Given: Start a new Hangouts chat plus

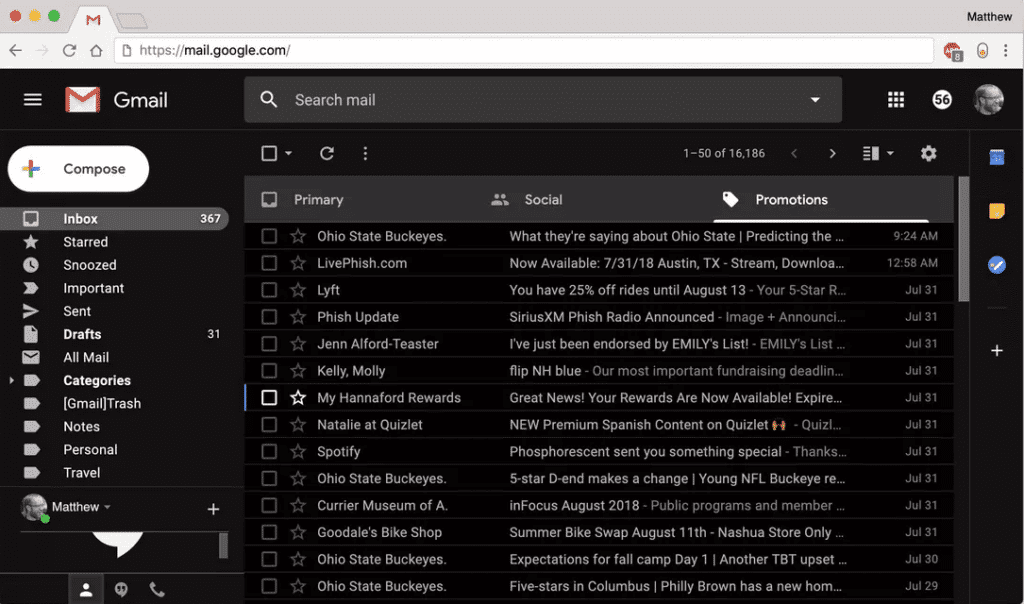Looking at the screenshot, I should point(213,509).
